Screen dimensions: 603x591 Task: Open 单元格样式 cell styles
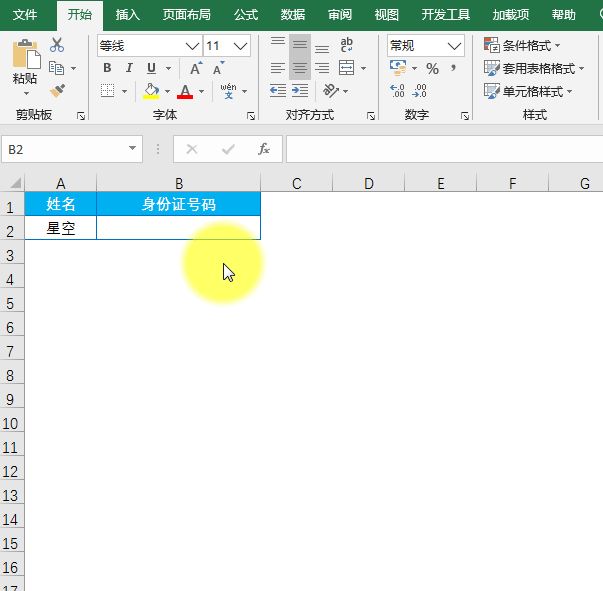coord(528,92)
